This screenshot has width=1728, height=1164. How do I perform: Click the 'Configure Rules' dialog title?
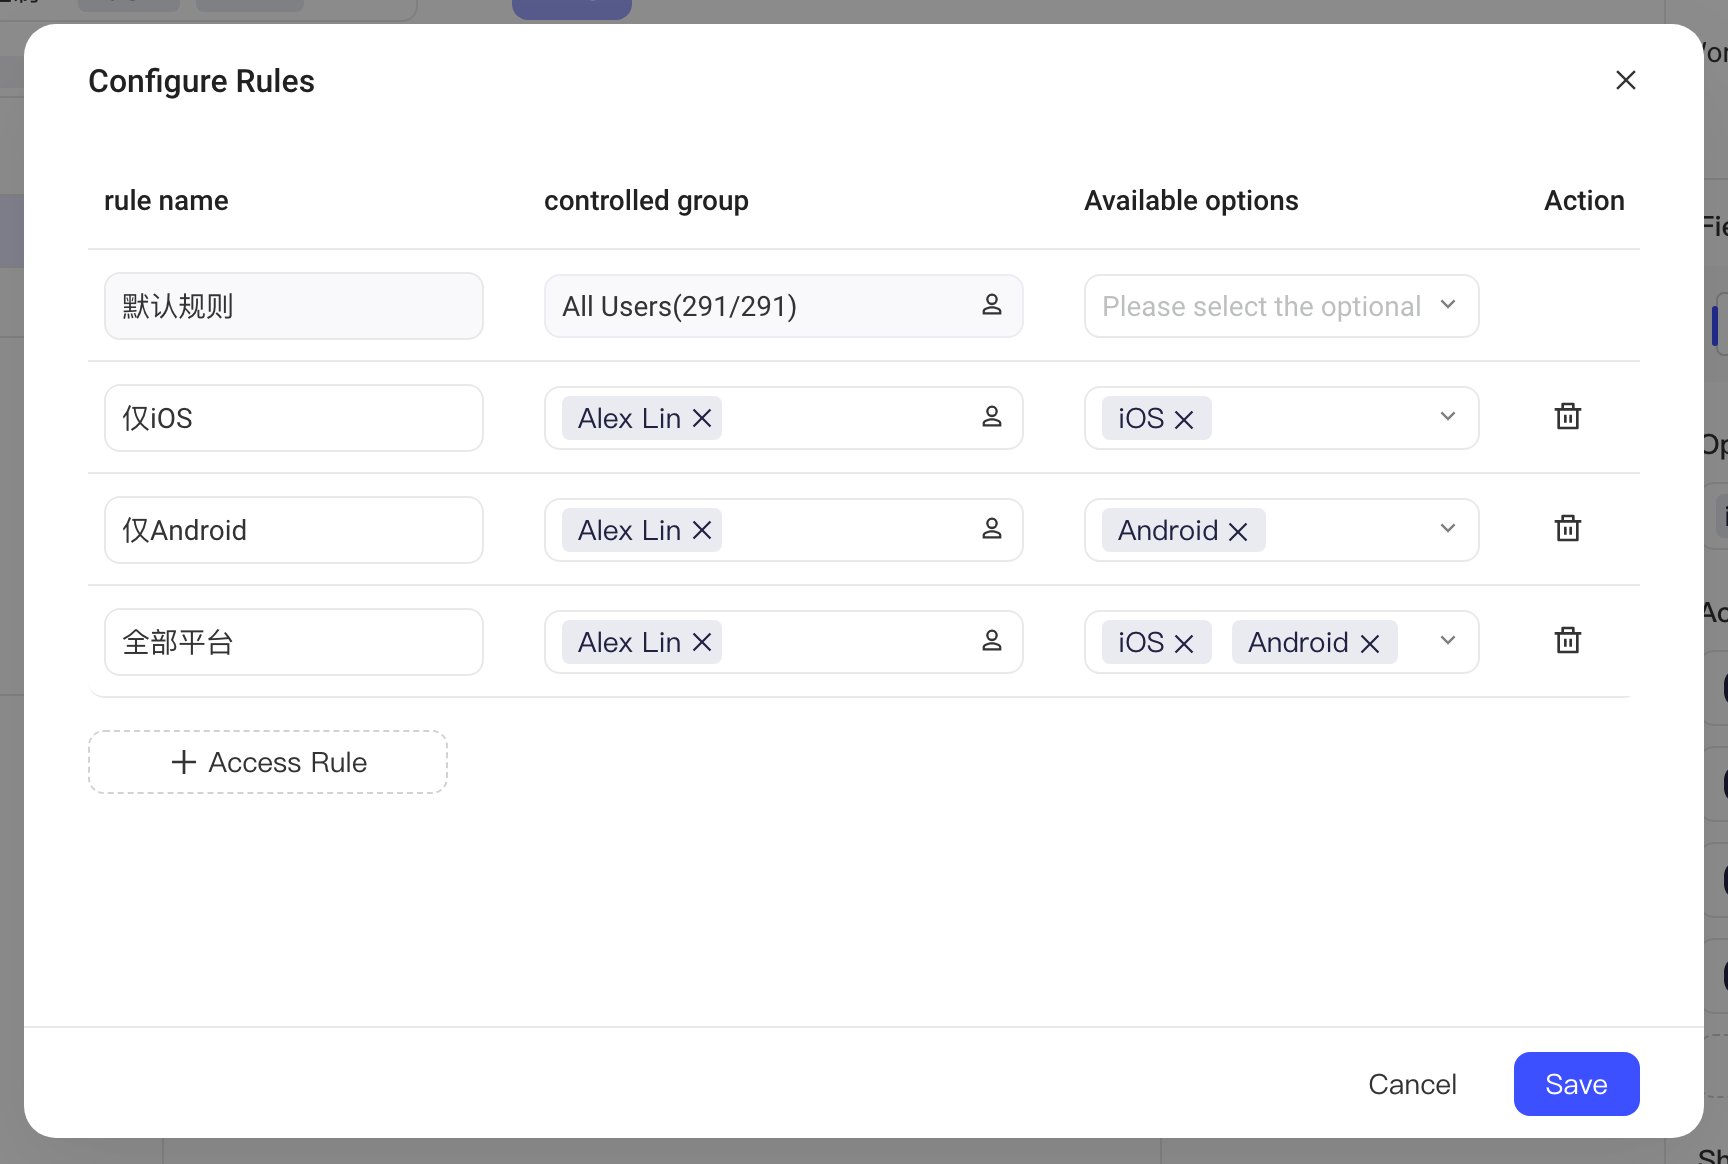pyautogui.click(x=201, y=81)
